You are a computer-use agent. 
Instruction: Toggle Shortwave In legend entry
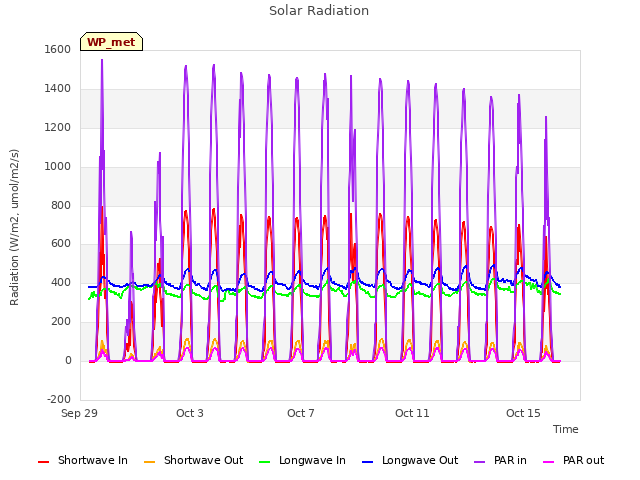83,461
